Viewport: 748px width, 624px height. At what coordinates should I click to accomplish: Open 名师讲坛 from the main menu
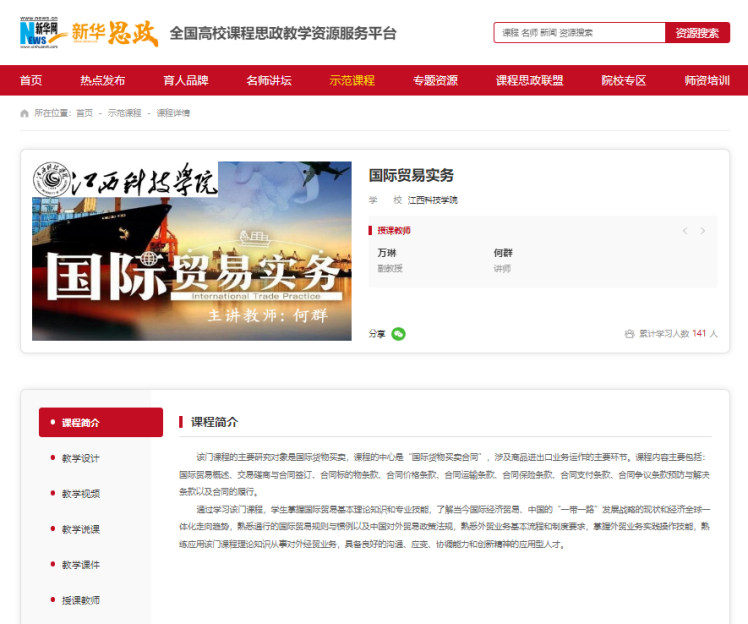(268, 80)
